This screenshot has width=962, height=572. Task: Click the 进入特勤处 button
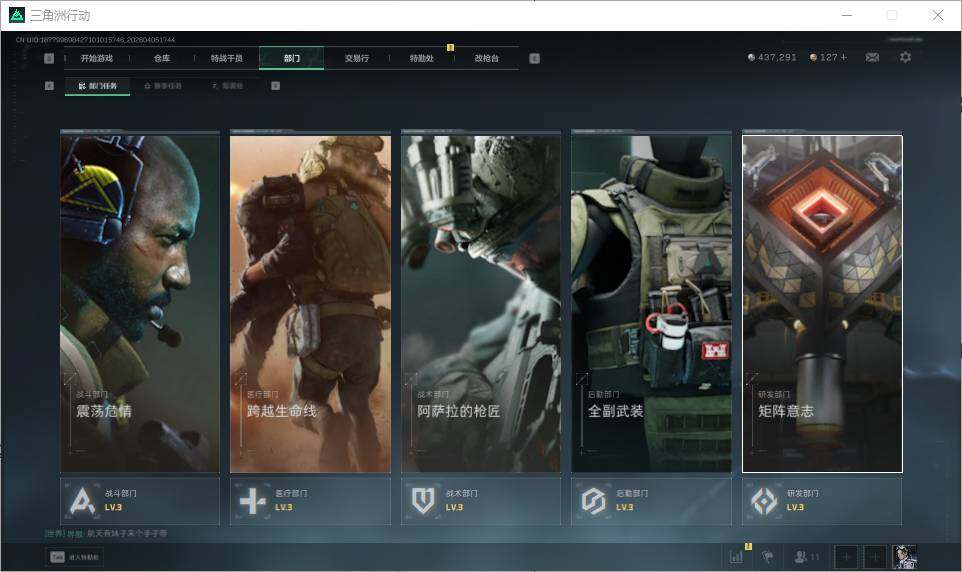(75, 557)
